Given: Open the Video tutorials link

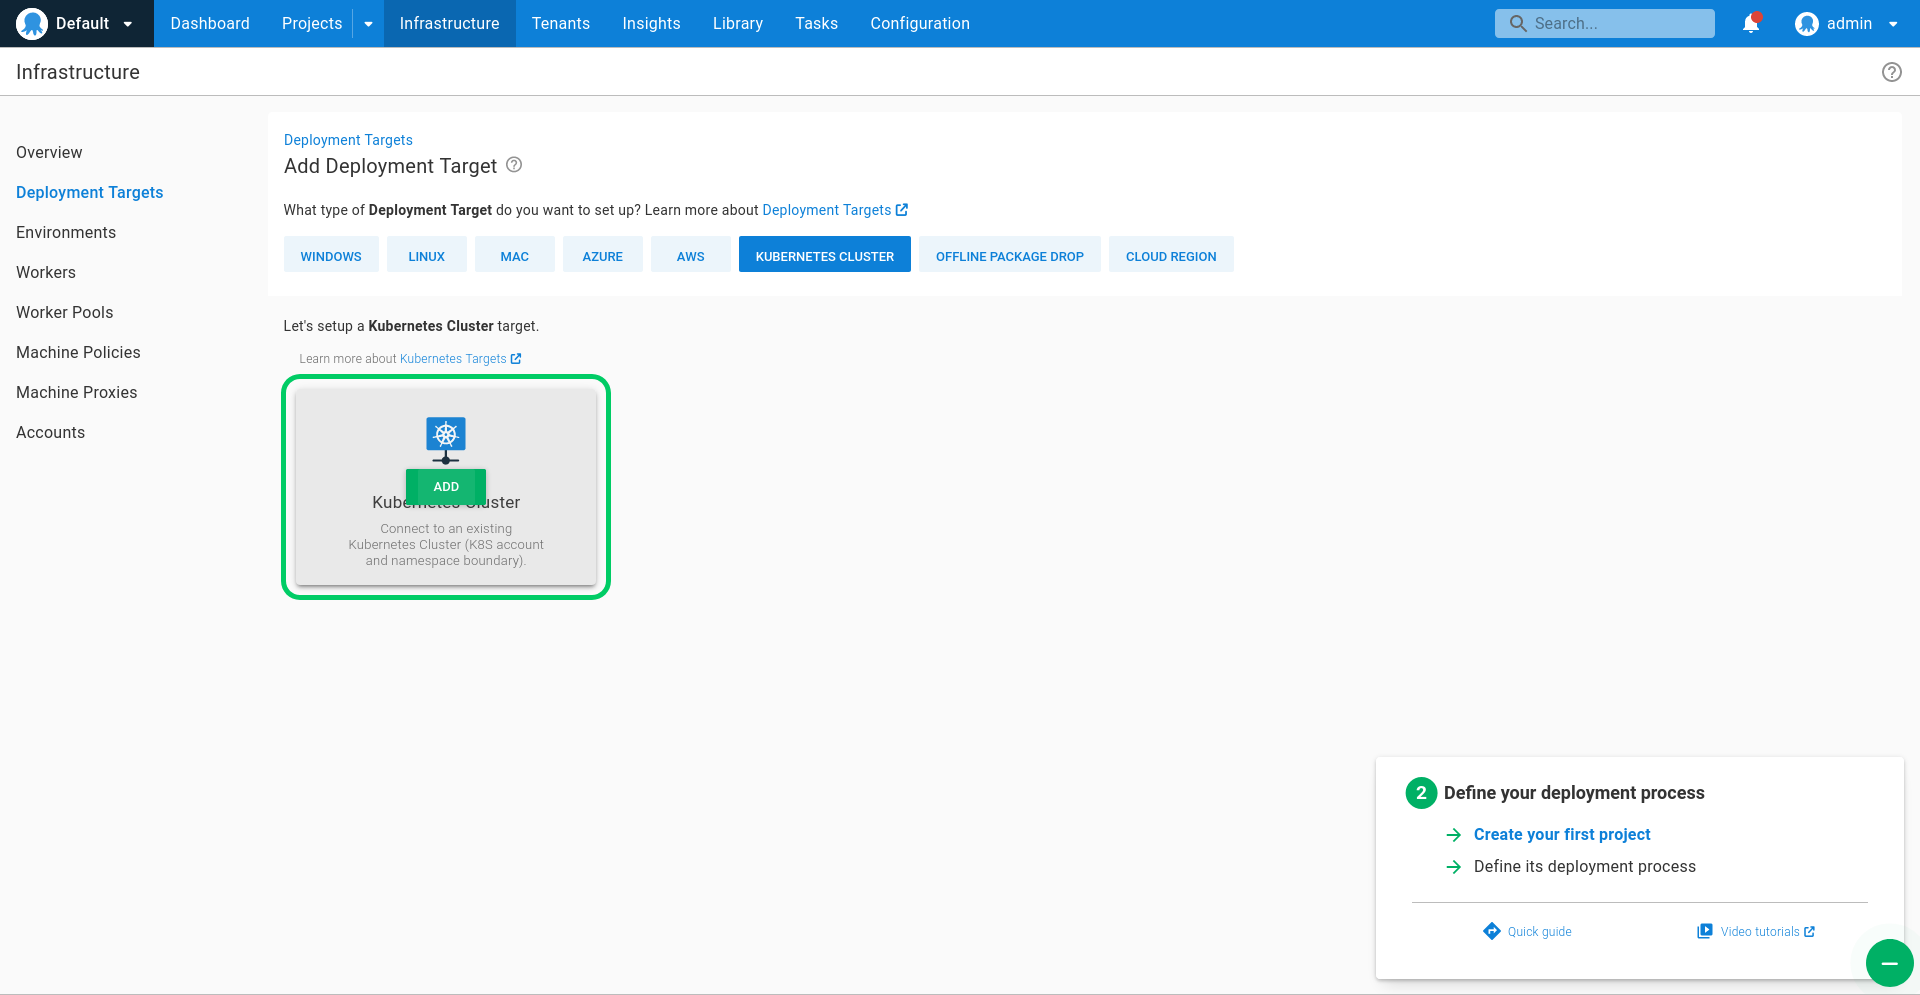Looking at the screenshot, I should coord(1760,932).
